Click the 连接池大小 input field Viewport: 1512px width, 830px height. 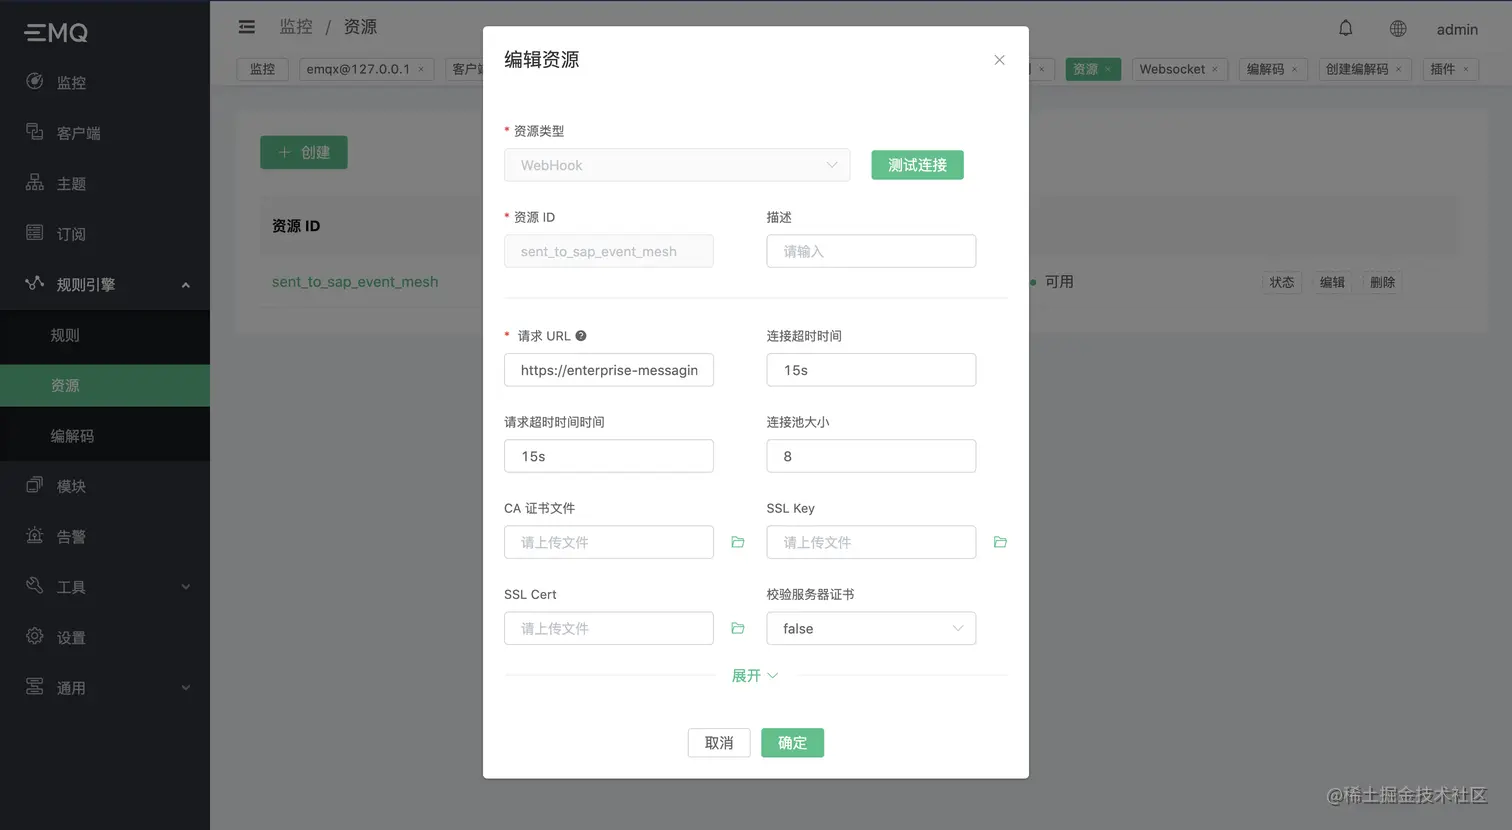coord(871,456)
